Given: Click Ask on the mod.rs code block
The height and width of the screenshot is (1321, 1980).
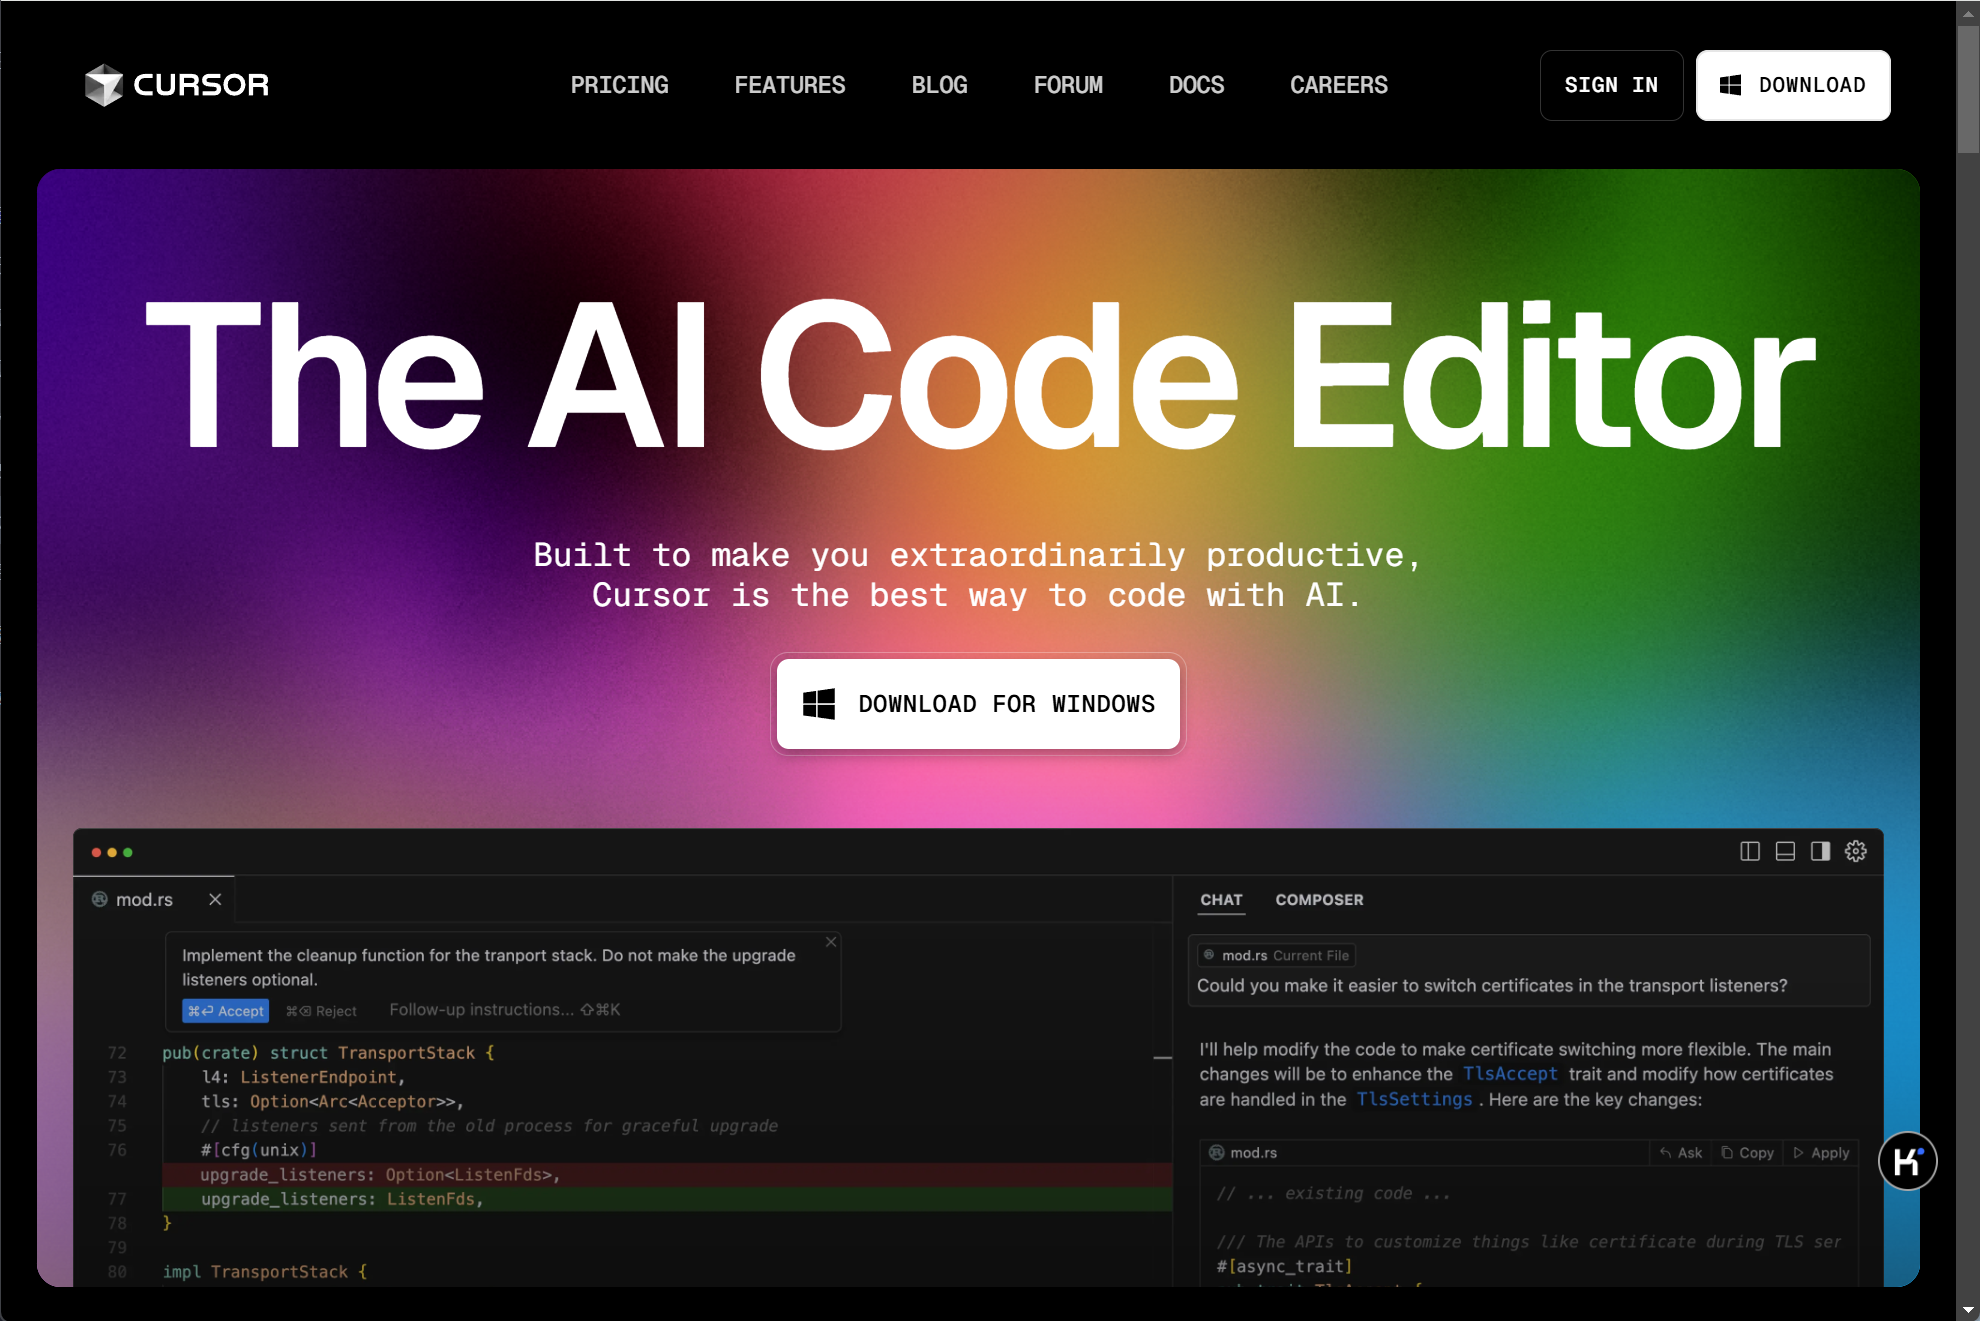Looking at the screenshot, I should [1681, 1153].
